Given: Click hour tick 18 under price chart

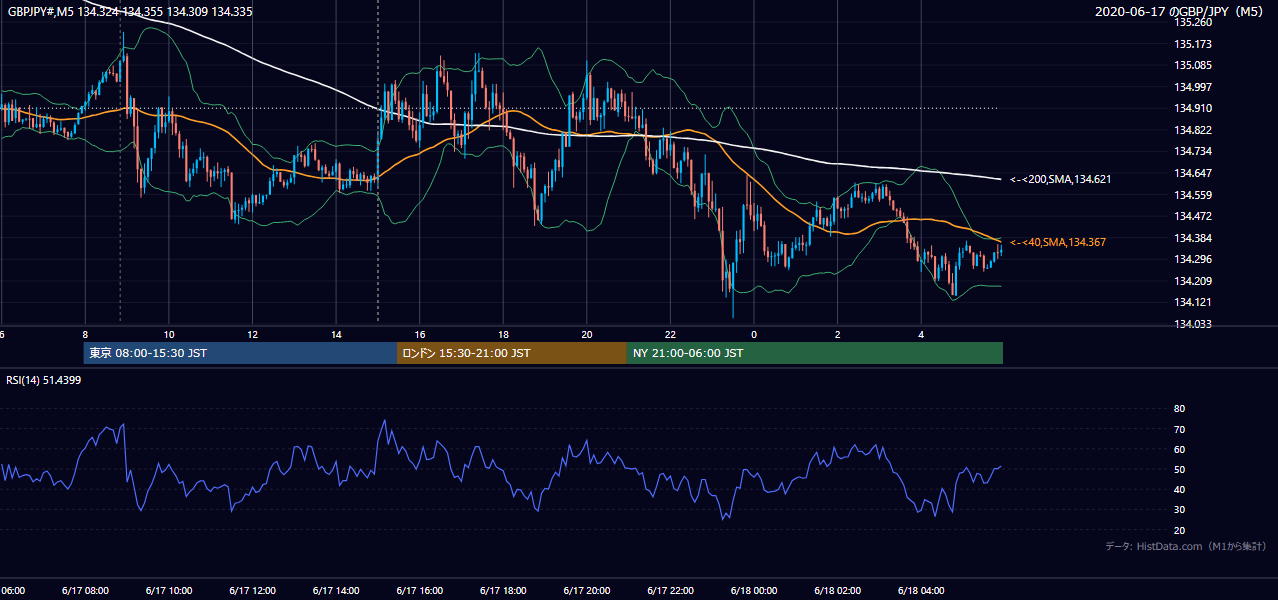Looking at the screenshot, I should [504, 334].
